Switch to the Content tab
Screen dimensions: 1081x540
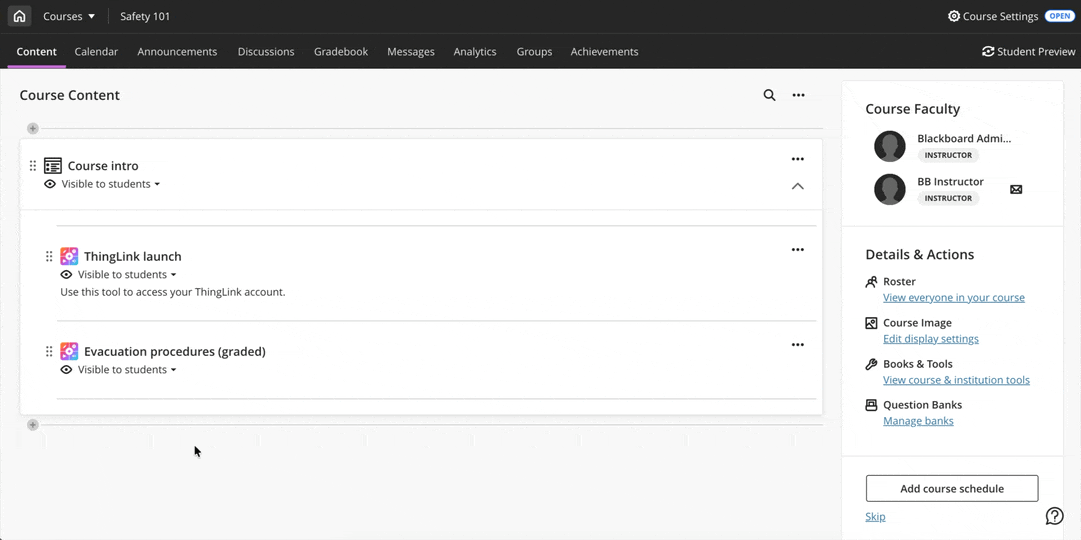click(x=37, y=52)
